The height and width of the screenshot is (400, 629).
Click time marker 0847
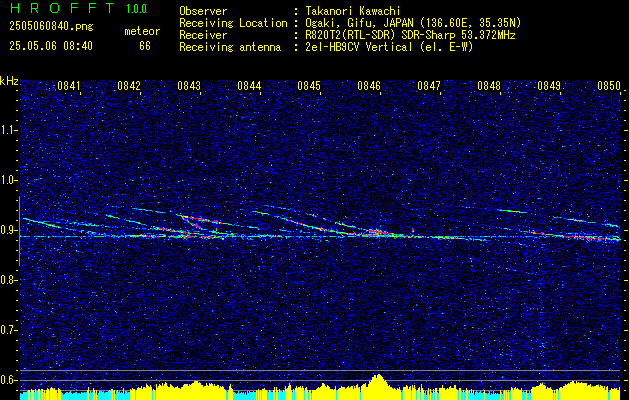coord(429,85)
